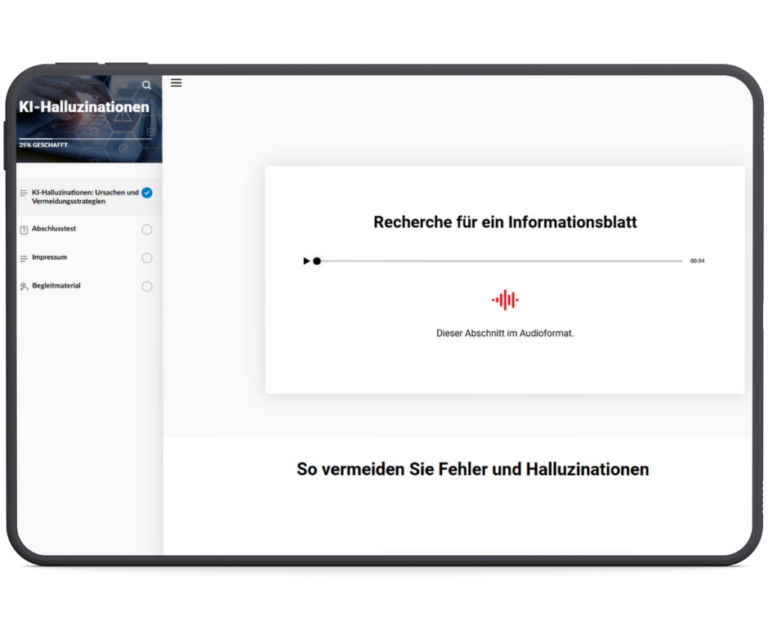
Task: Click heading Recherche für ein Informationsblatt
Action: point(505,222)
